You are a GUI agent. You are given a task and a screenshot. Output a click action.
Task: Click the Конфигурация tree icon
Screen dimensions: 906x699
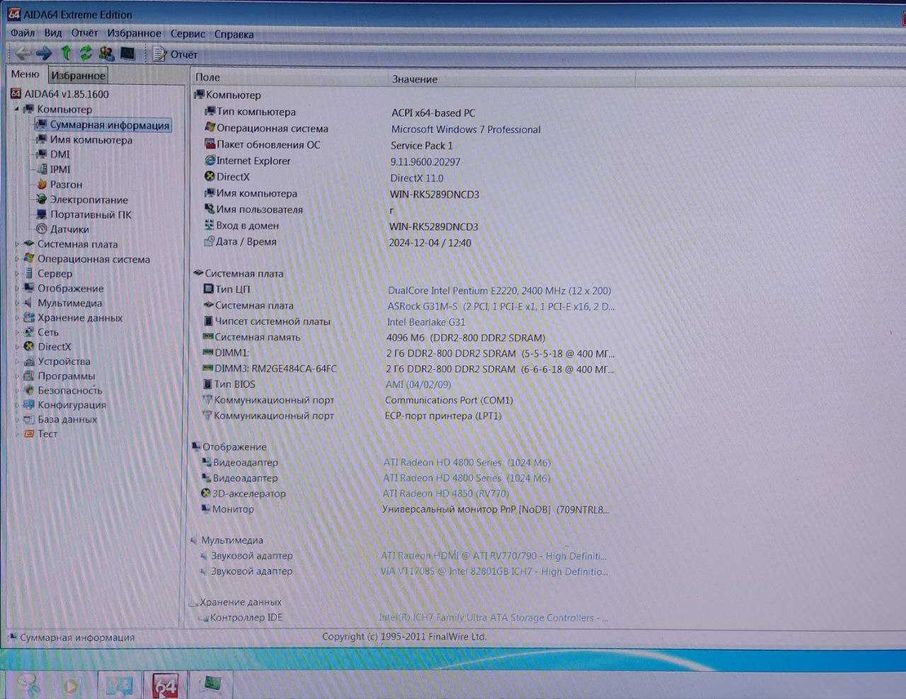[x=29, y=404]
